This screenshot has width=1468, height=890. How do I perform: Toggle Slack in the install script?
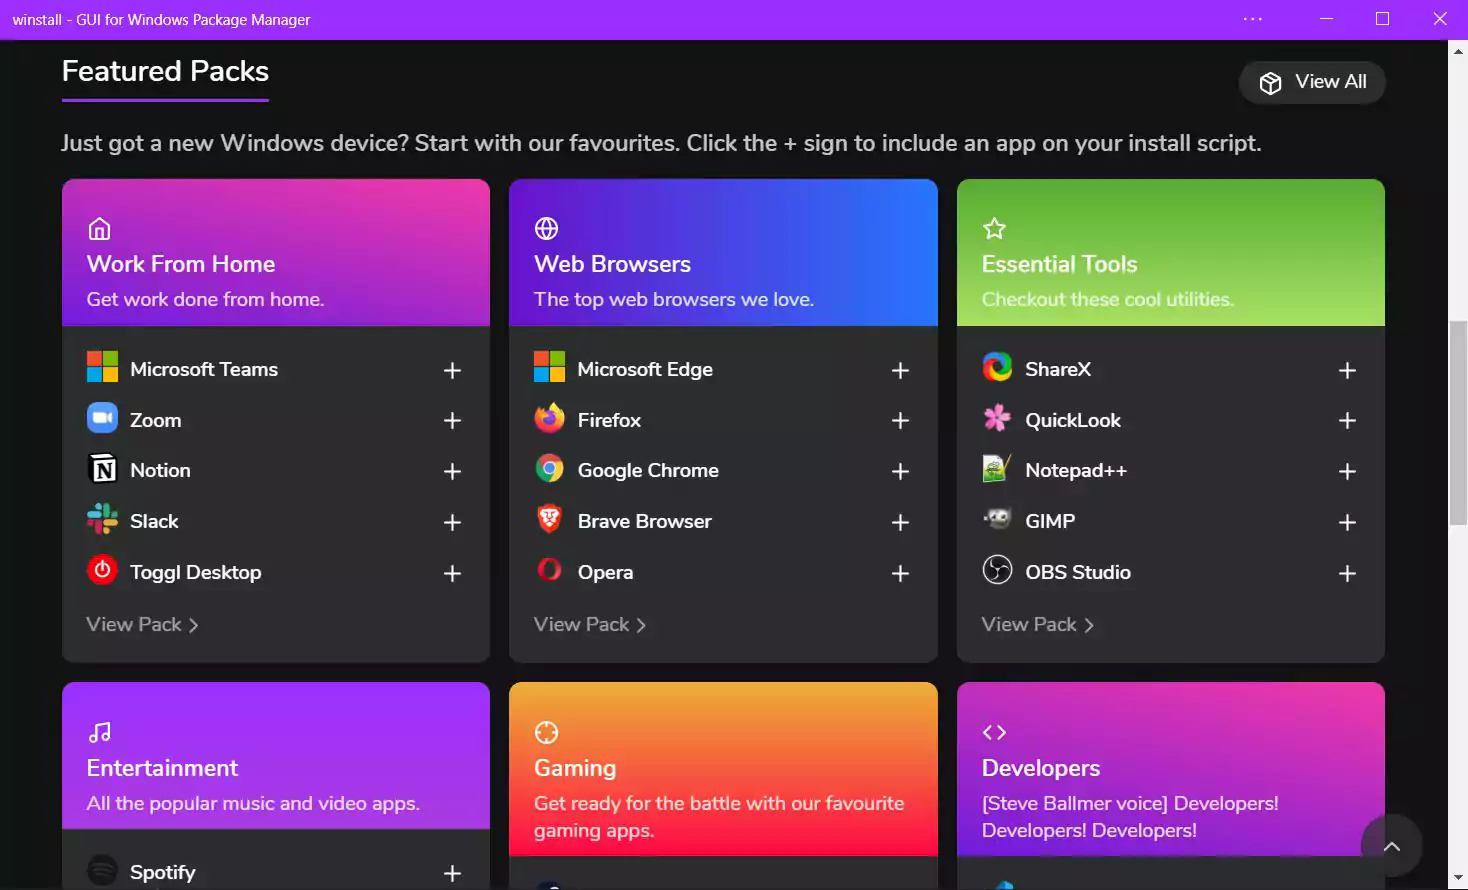(452, 522)
